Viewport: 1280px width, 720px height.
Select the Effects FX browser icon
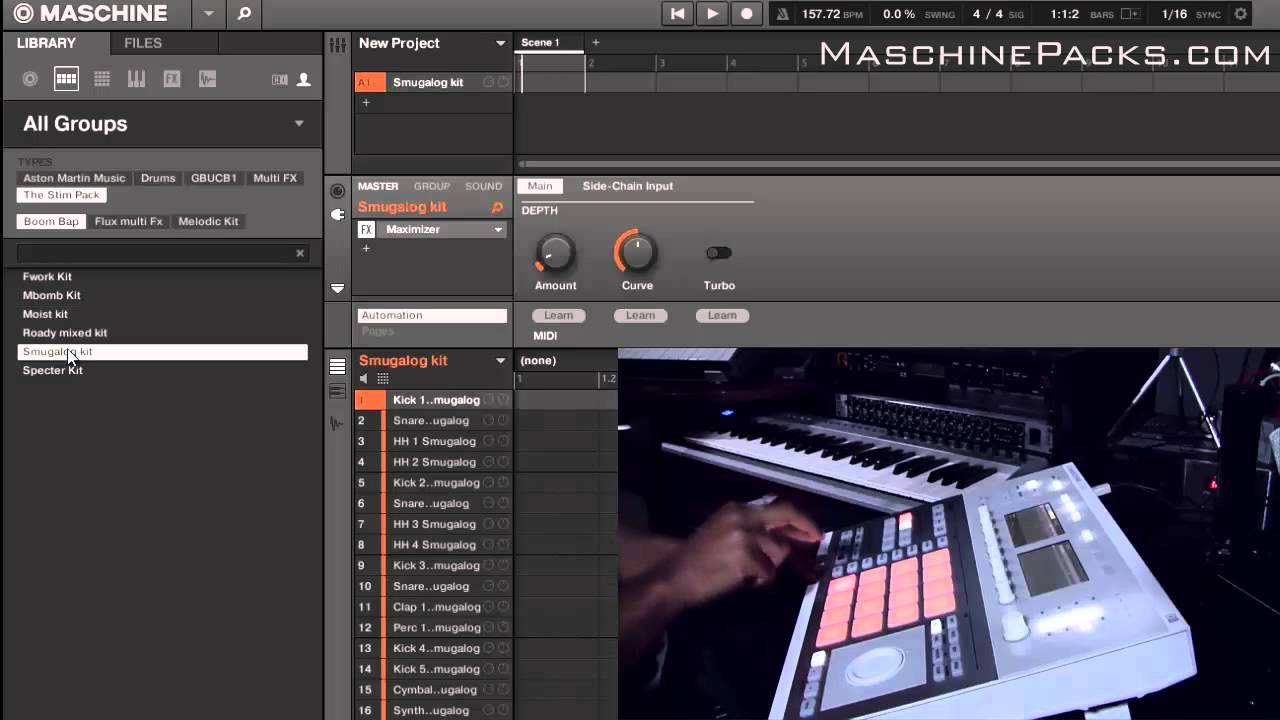(172, 79)
